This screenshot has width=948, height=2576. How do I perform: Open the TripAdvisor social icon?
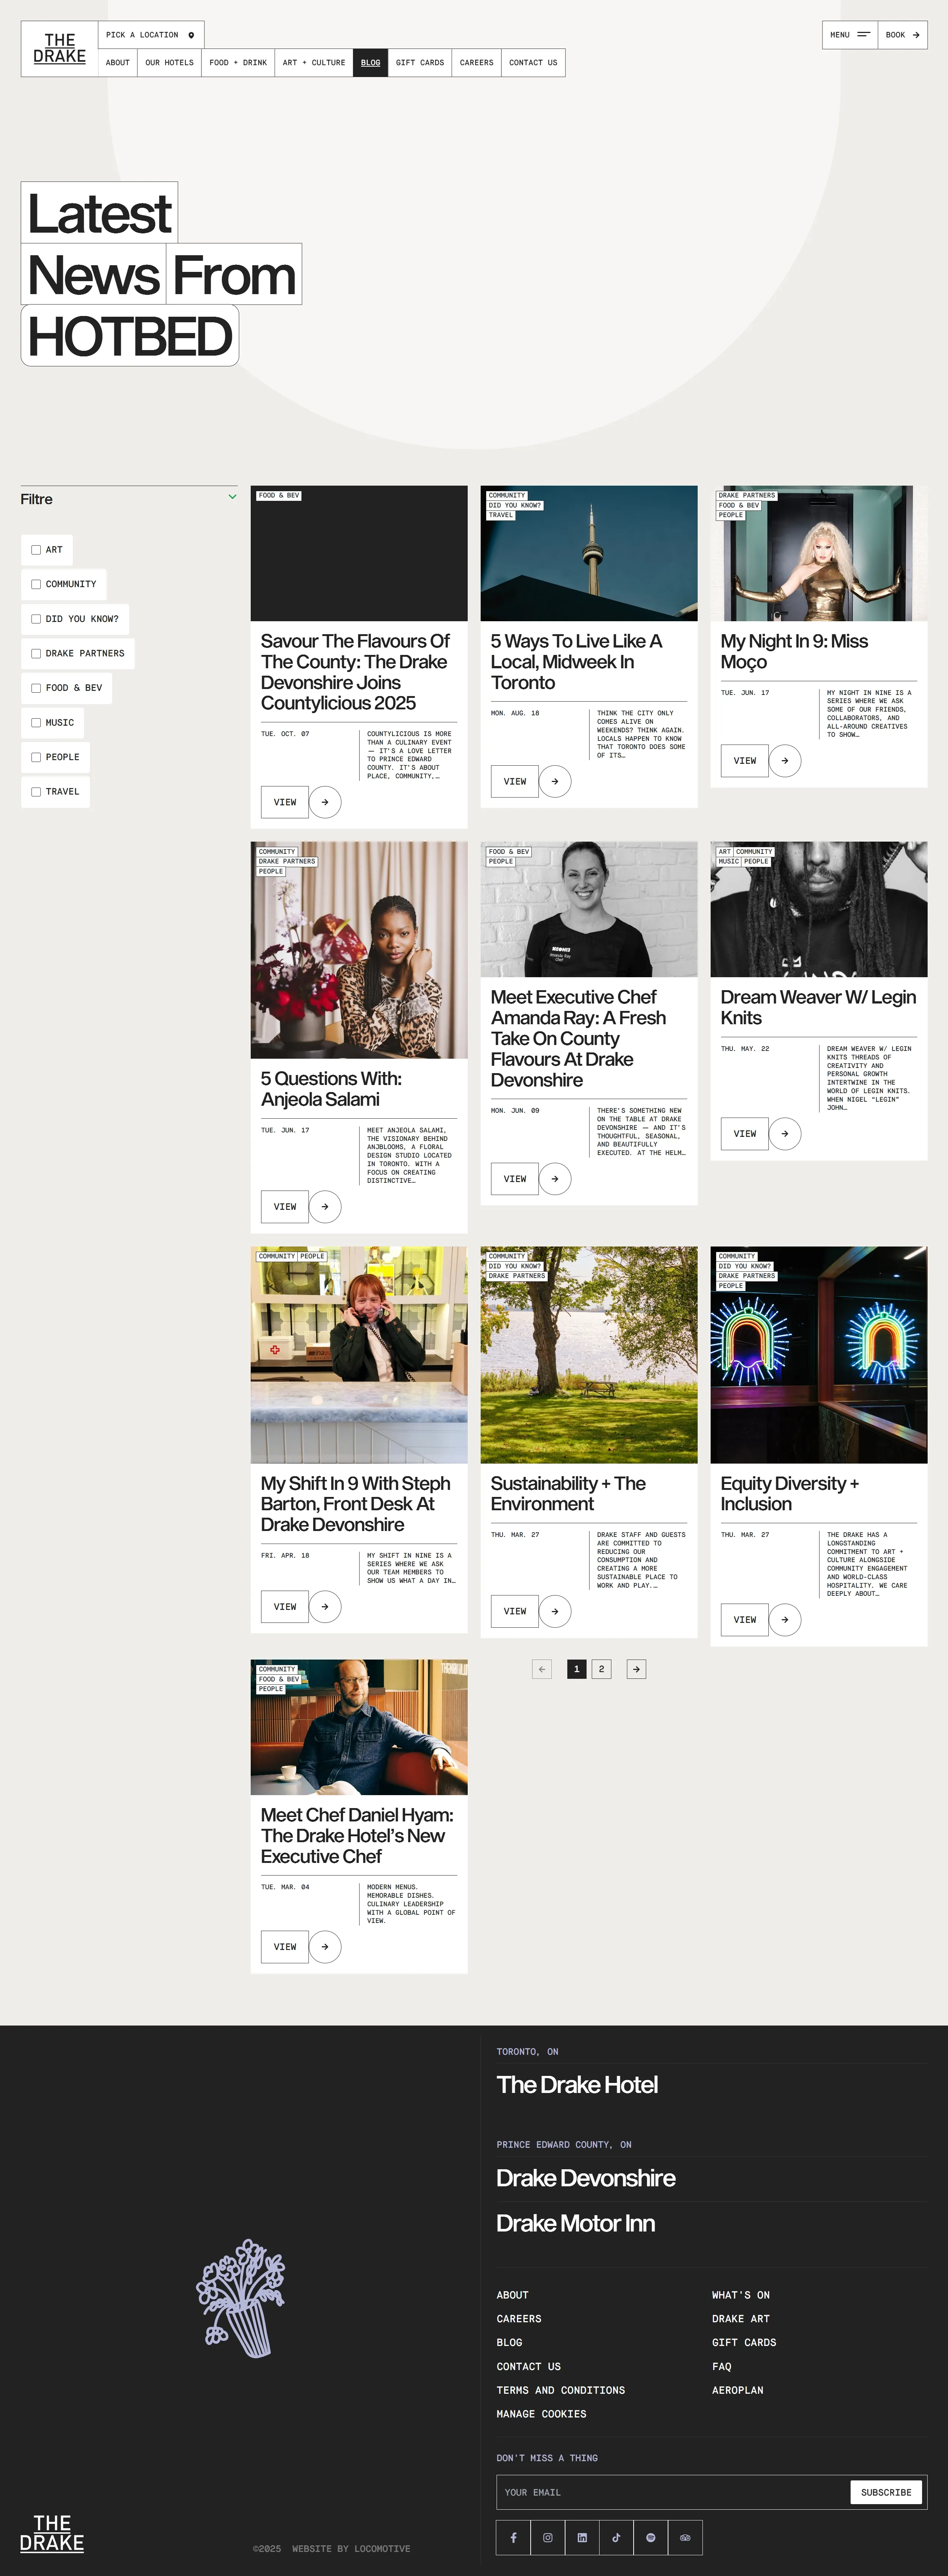[685, 2537]
